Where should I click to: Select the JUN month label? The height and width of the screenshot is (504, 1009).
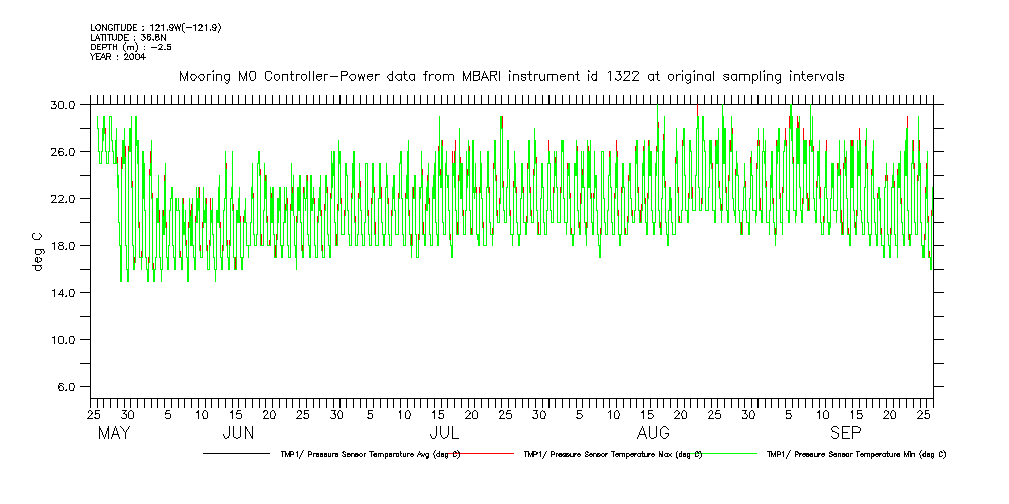click(x=237, y=433)
